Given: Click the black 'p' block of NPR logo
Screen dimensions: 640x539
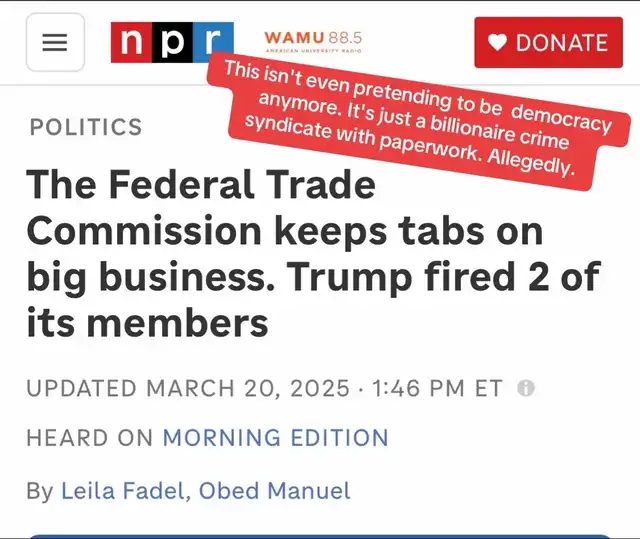Looking at the screenshot, I should tap(172, 42).
